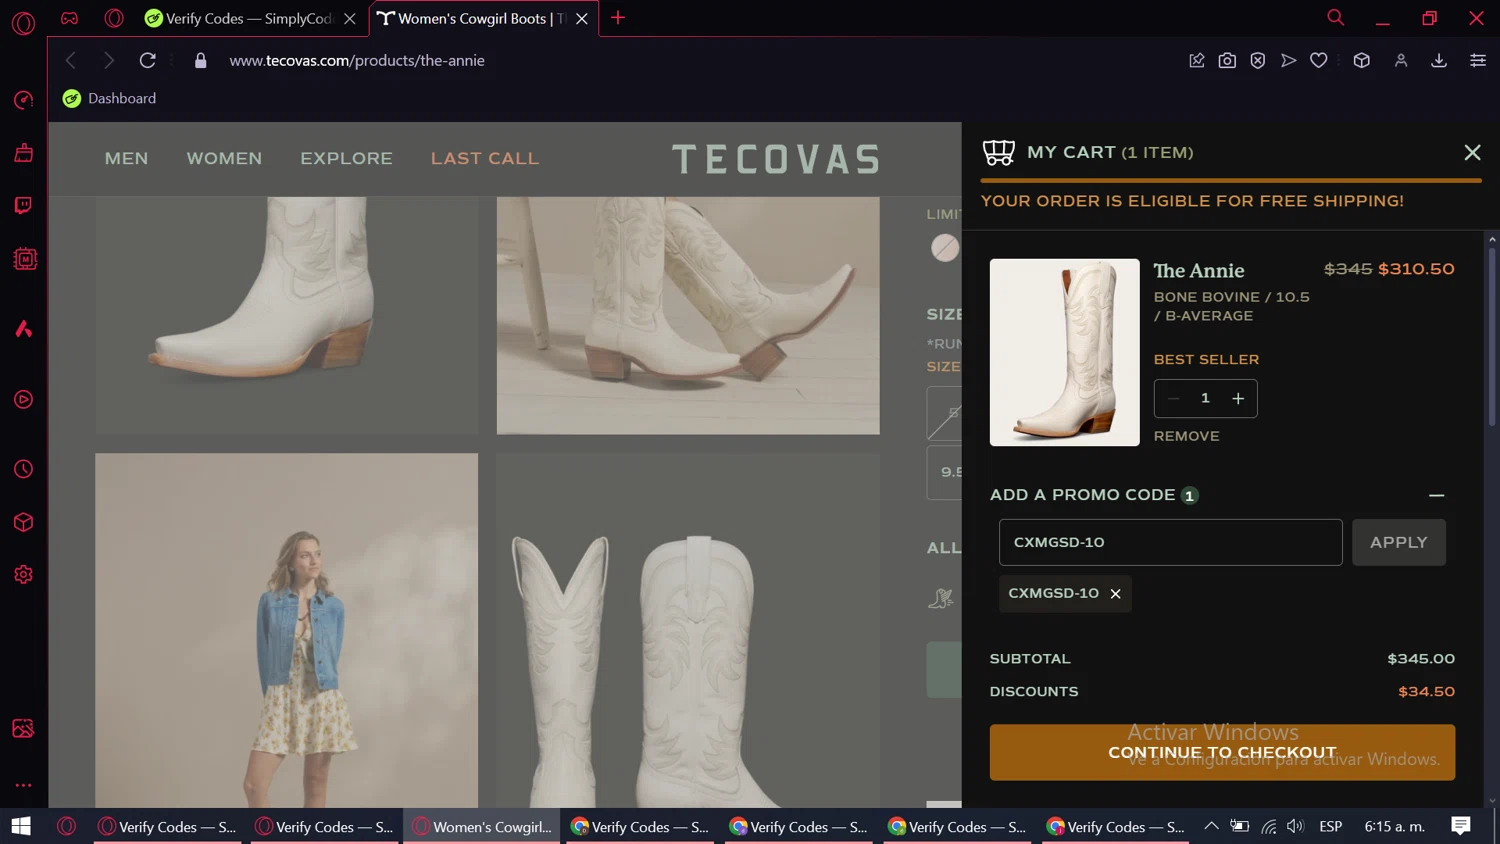Open the extensions cube icon
The image size is (1500, 844).
1361,60
